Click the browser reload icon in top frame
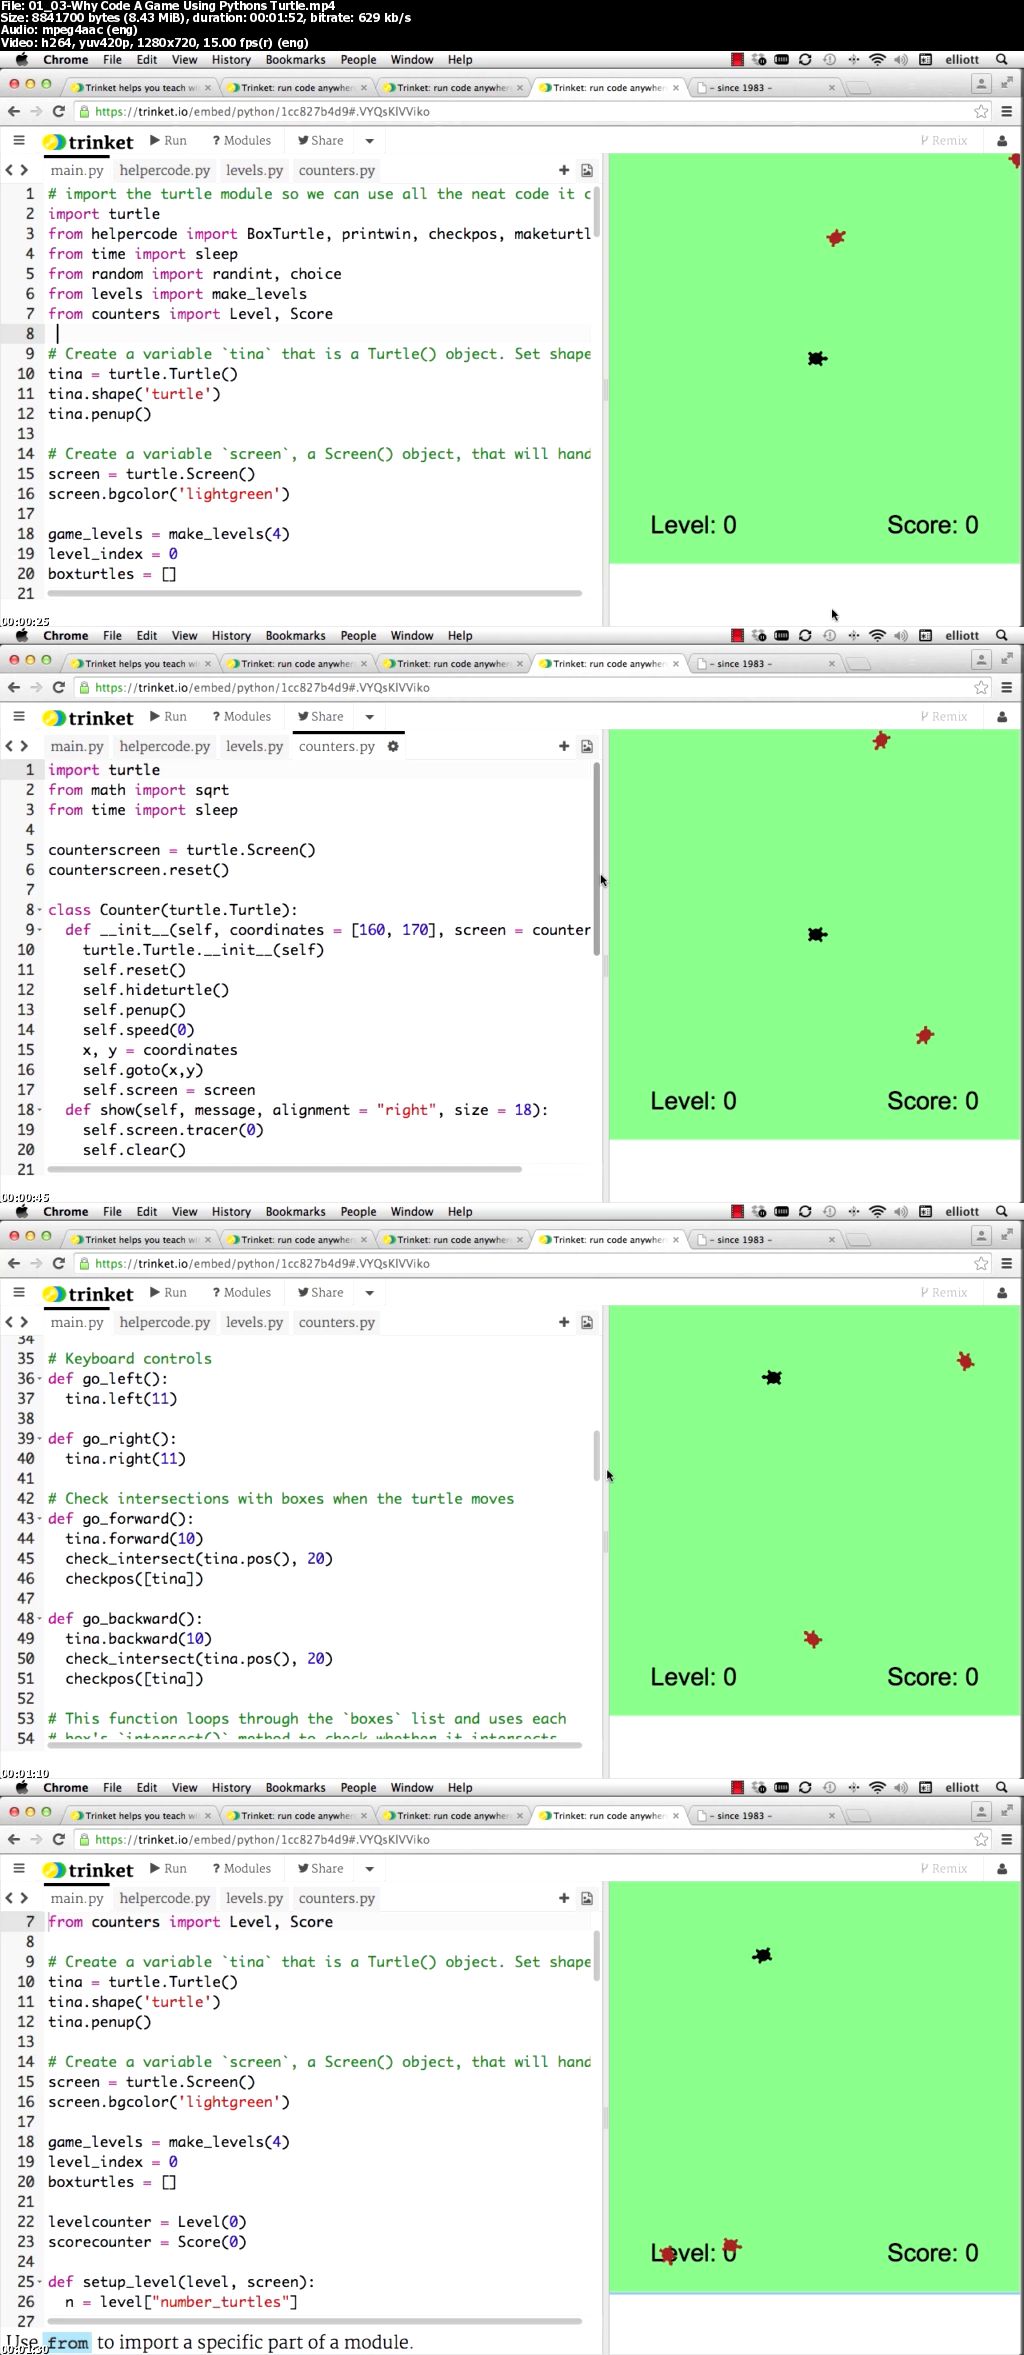This screenshot has width=1024, height=2355. click(x=58, y=112)
